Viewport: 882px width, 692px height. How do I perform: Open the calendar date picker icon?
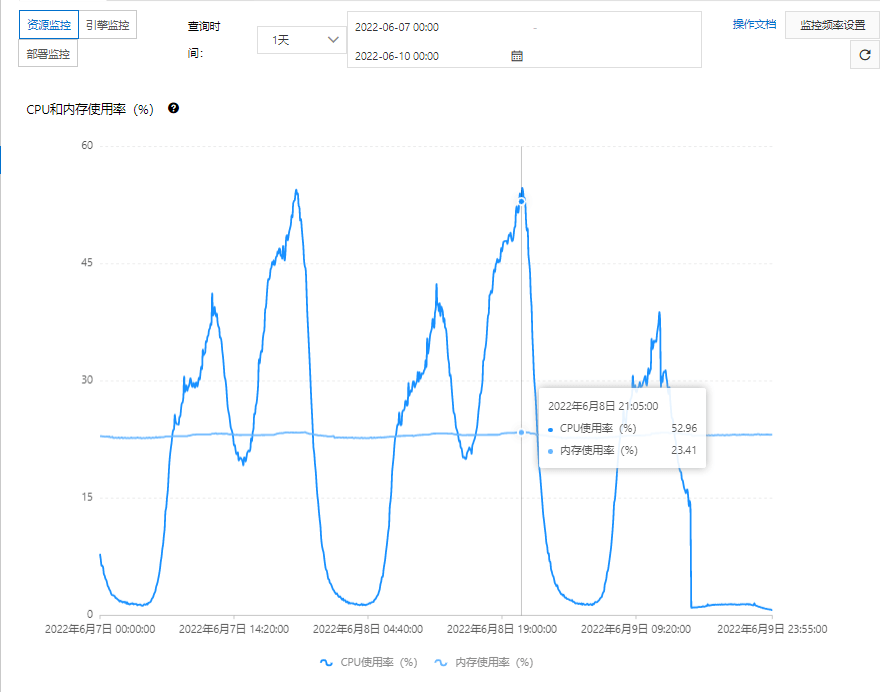point(517,56)
